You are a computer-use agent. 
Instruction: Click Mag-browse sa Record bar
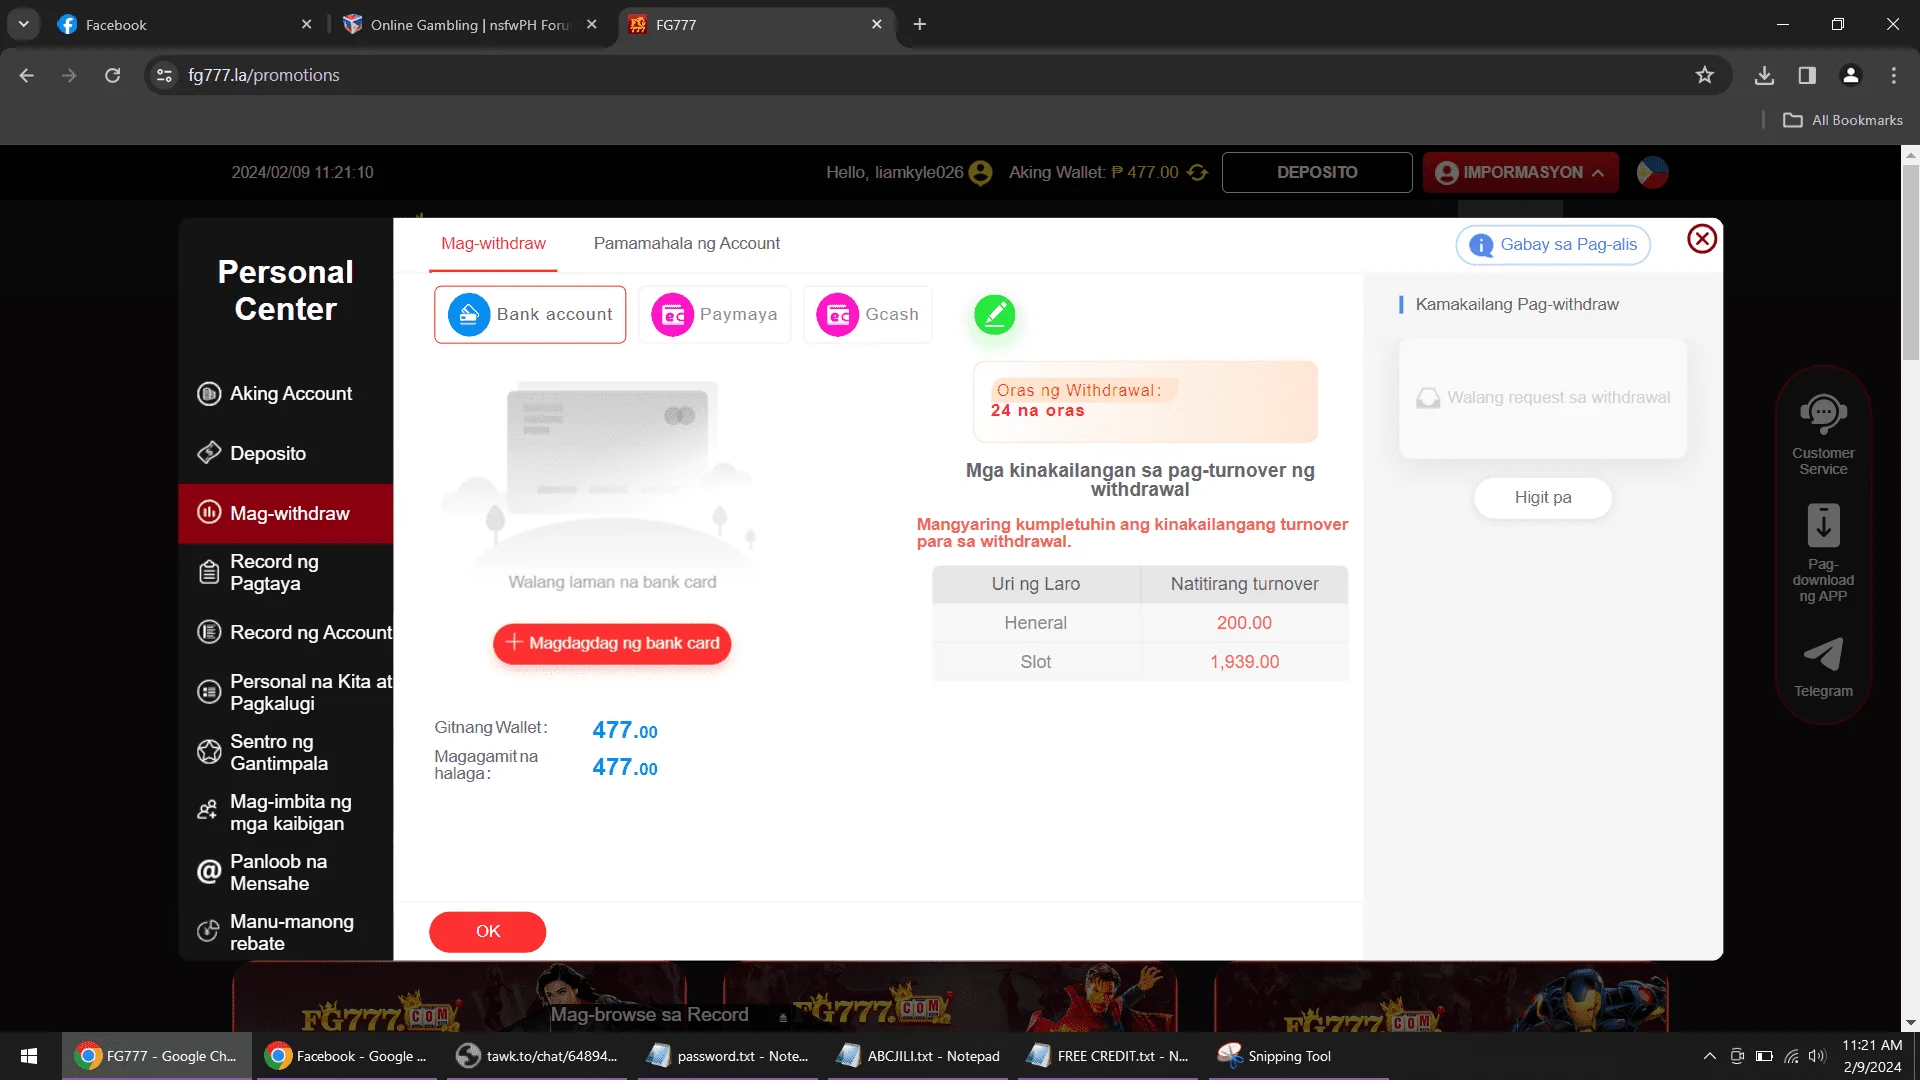[x=668, y=1015]
